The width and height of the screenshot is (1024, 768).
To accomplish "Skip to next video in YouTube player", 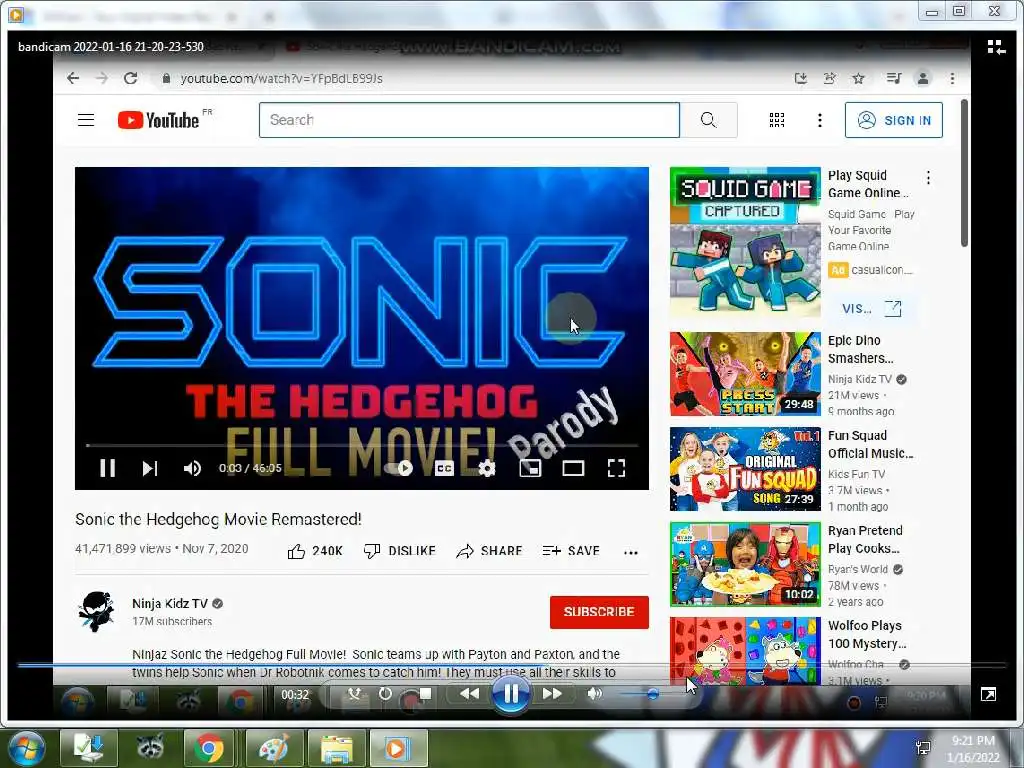I will (150, 468).
